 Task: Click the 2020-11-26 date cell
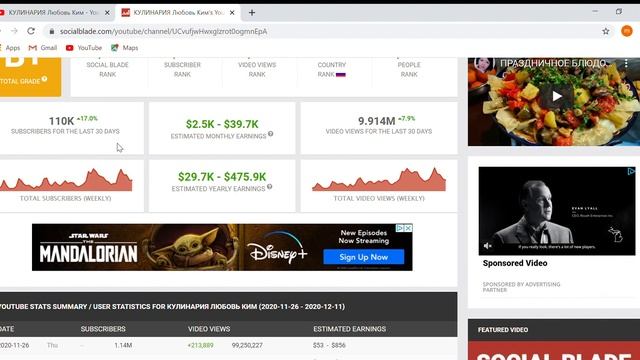pyautogui.click(x=14, y=345)
